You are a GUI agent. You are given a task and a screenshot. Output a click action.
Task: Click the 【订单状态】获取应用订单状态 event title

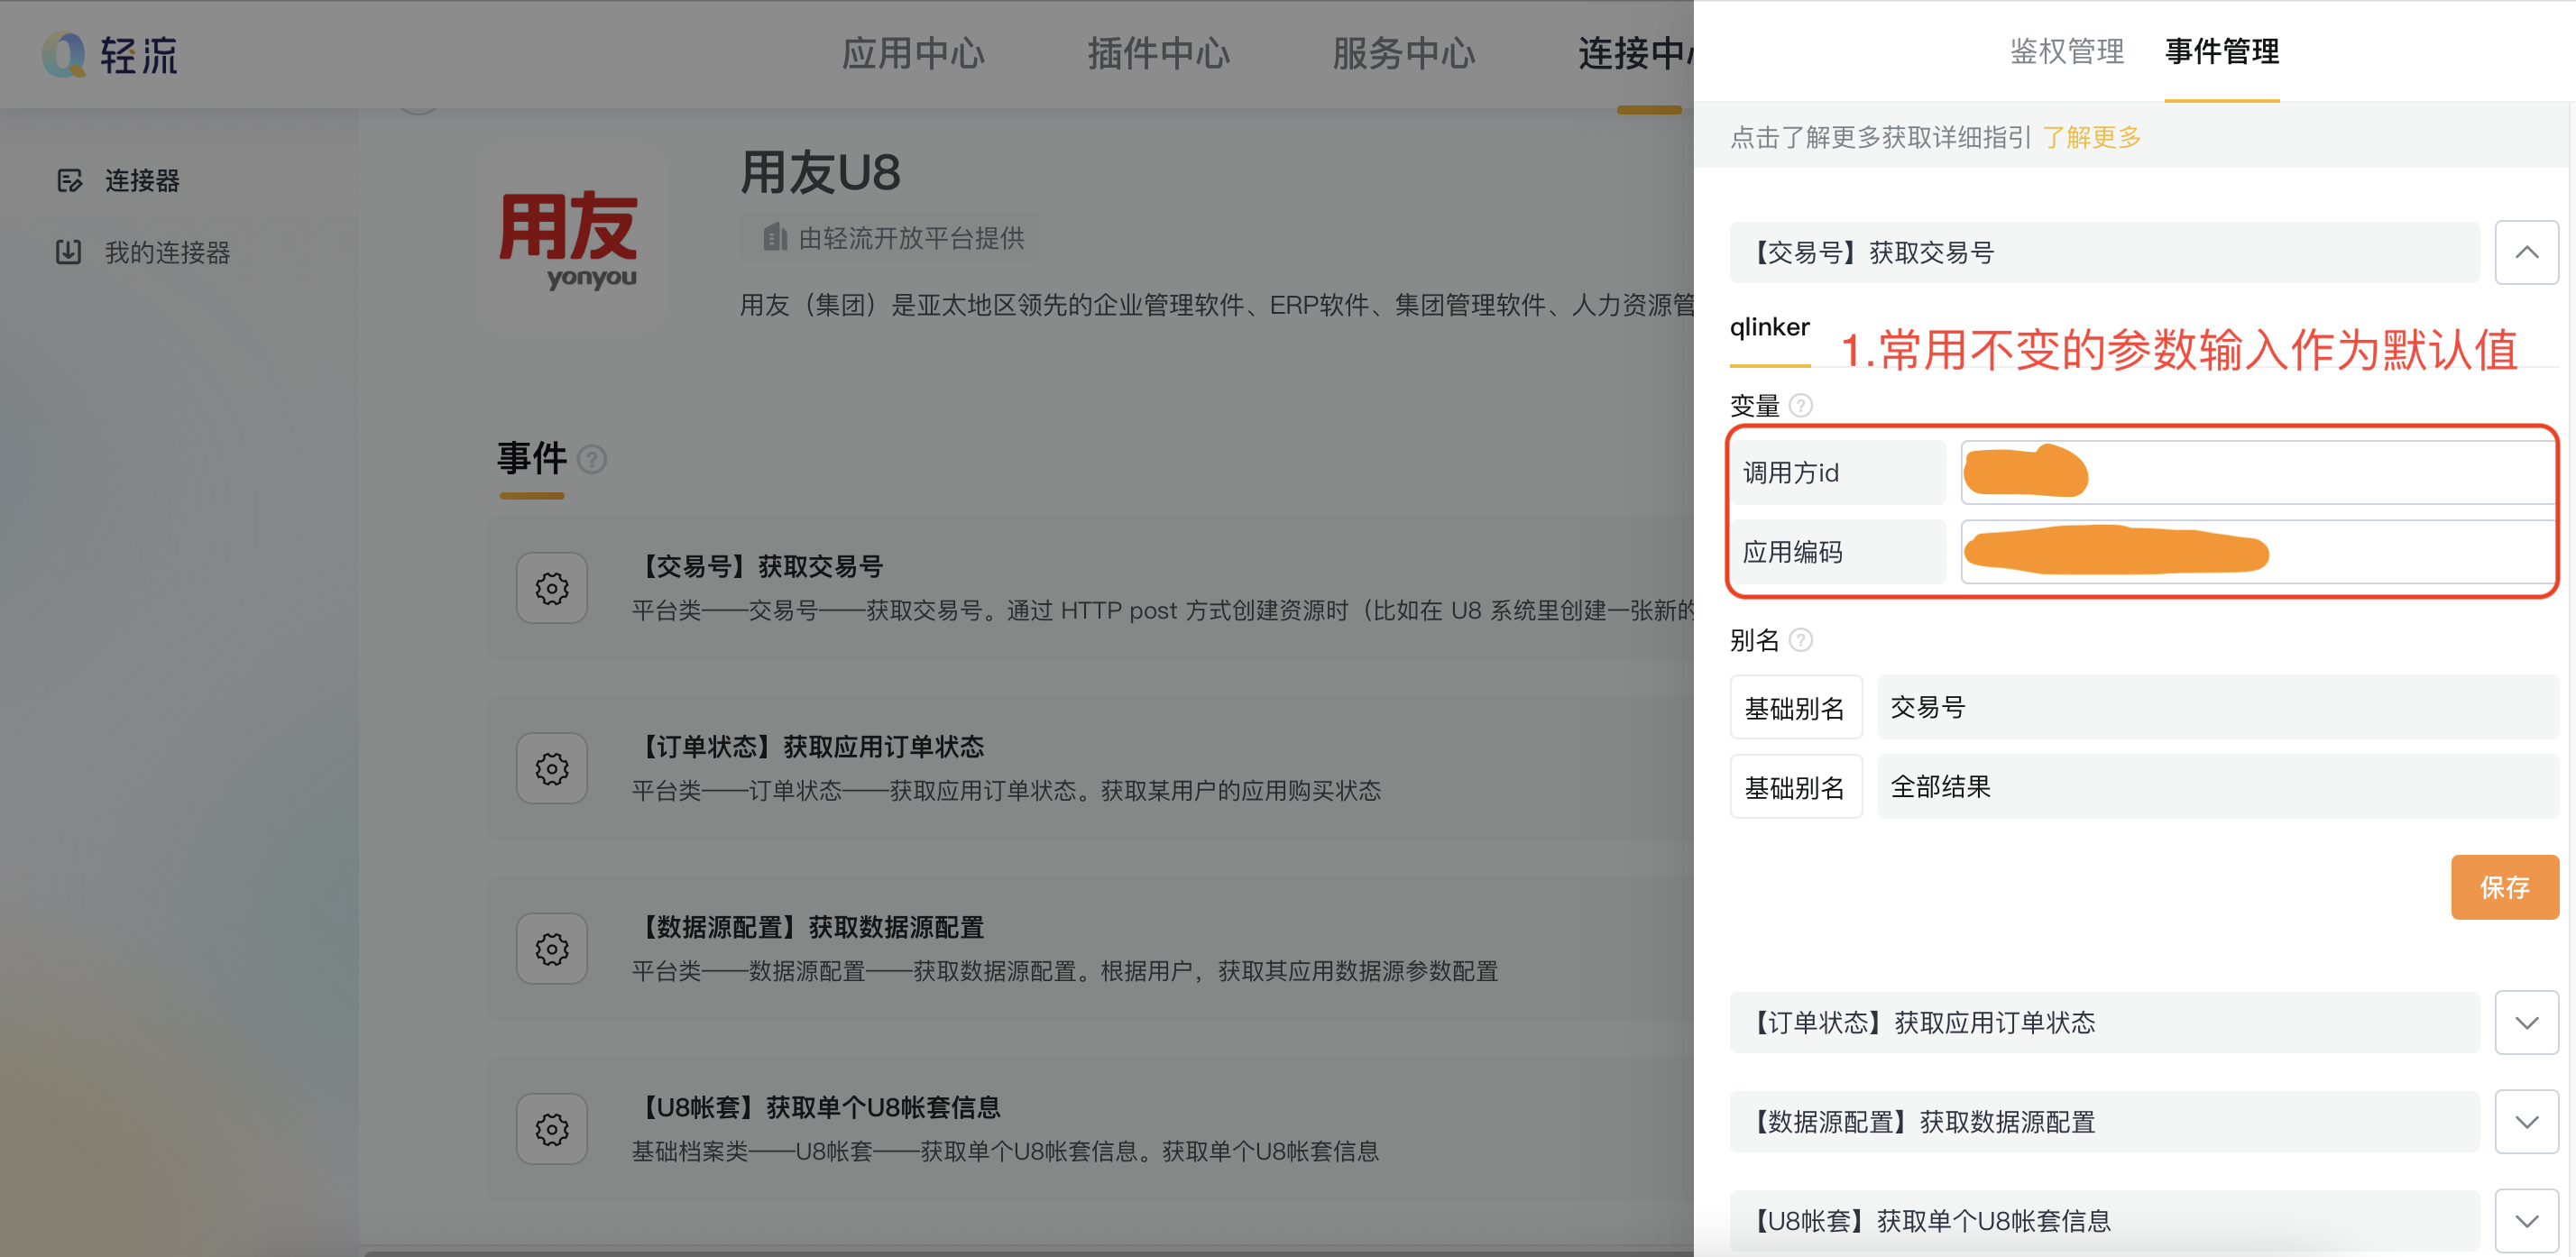coord(809,747)
